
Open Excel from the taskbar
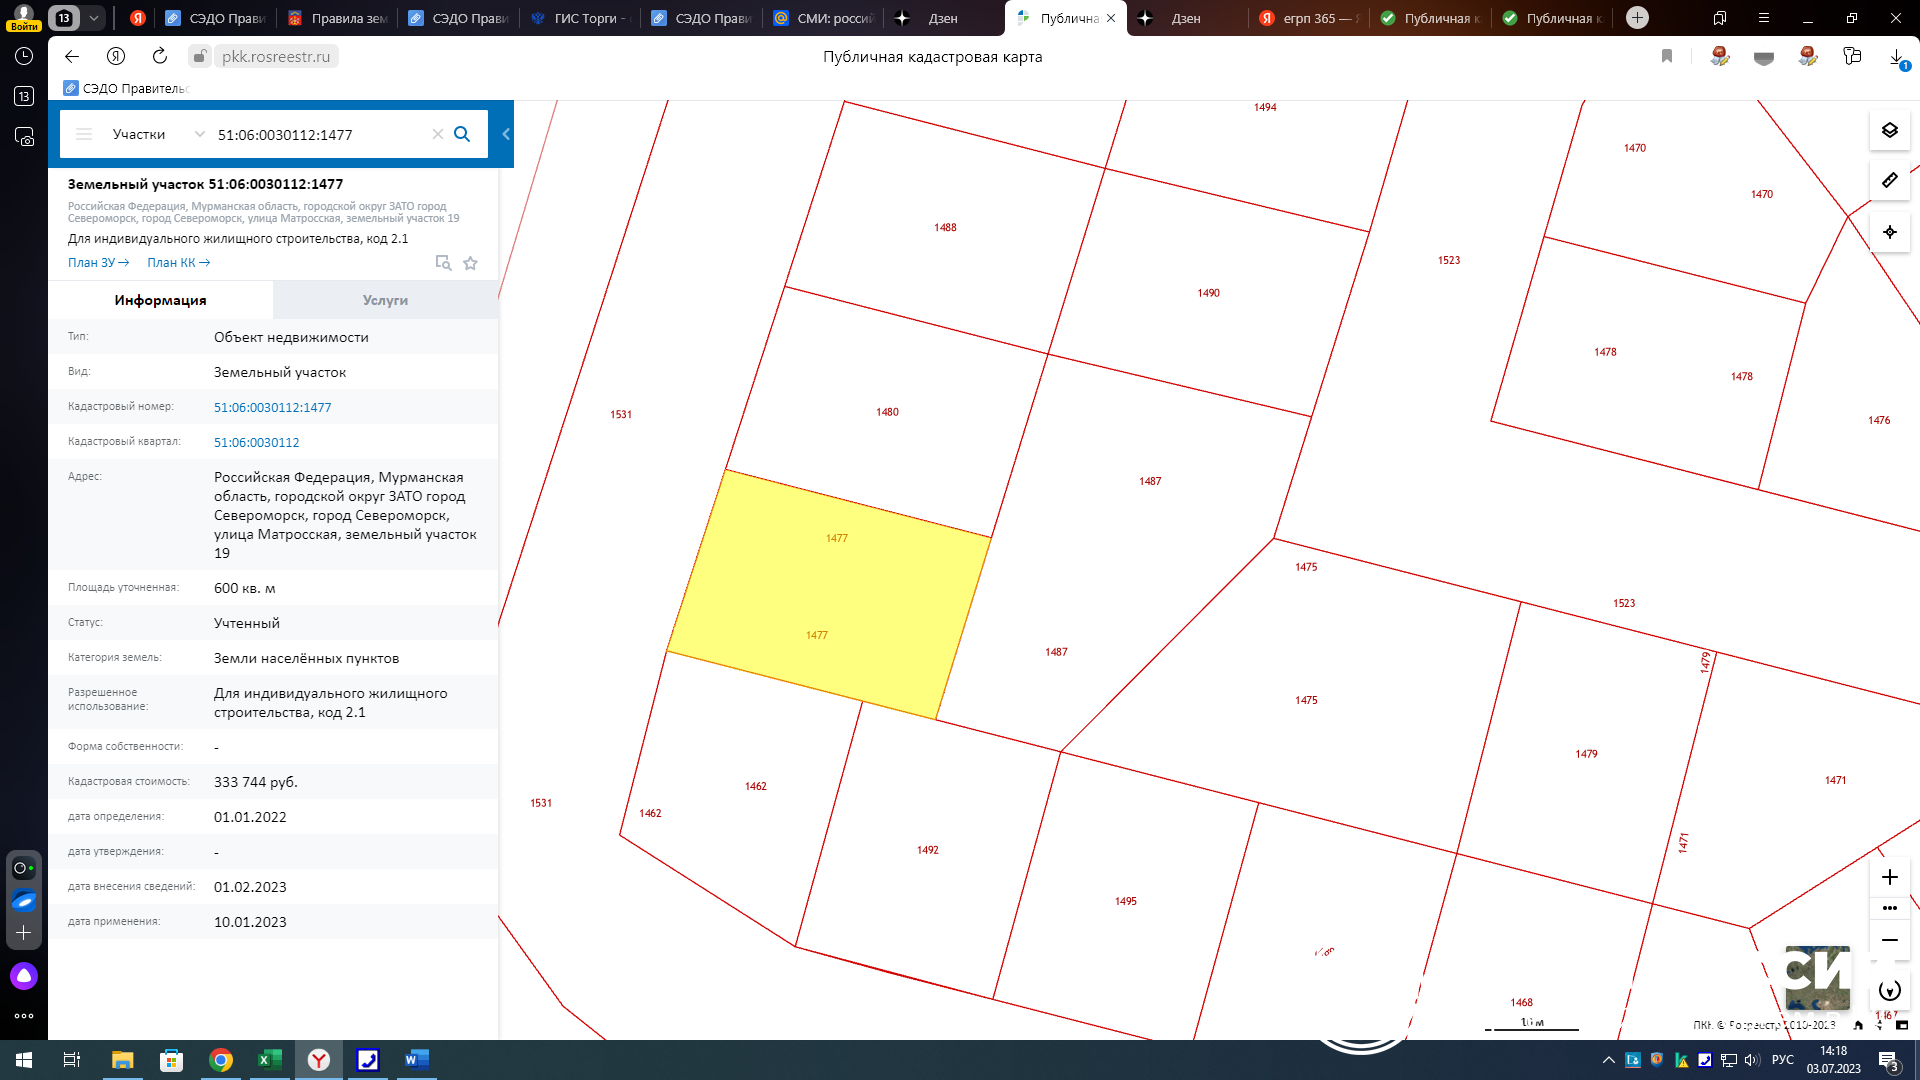tap(270, 1060)
